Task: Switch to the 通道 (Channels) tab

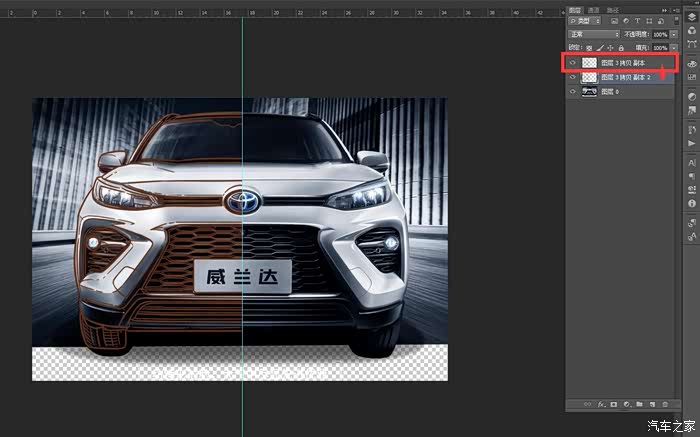Action: coord(593,9)
